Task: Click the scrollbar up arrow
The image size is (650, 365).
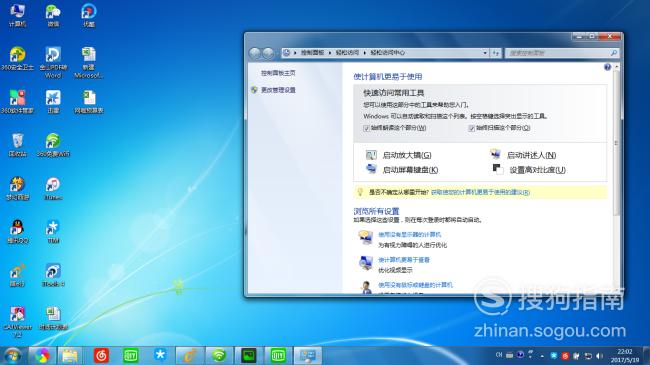Action: pos(616,67)
